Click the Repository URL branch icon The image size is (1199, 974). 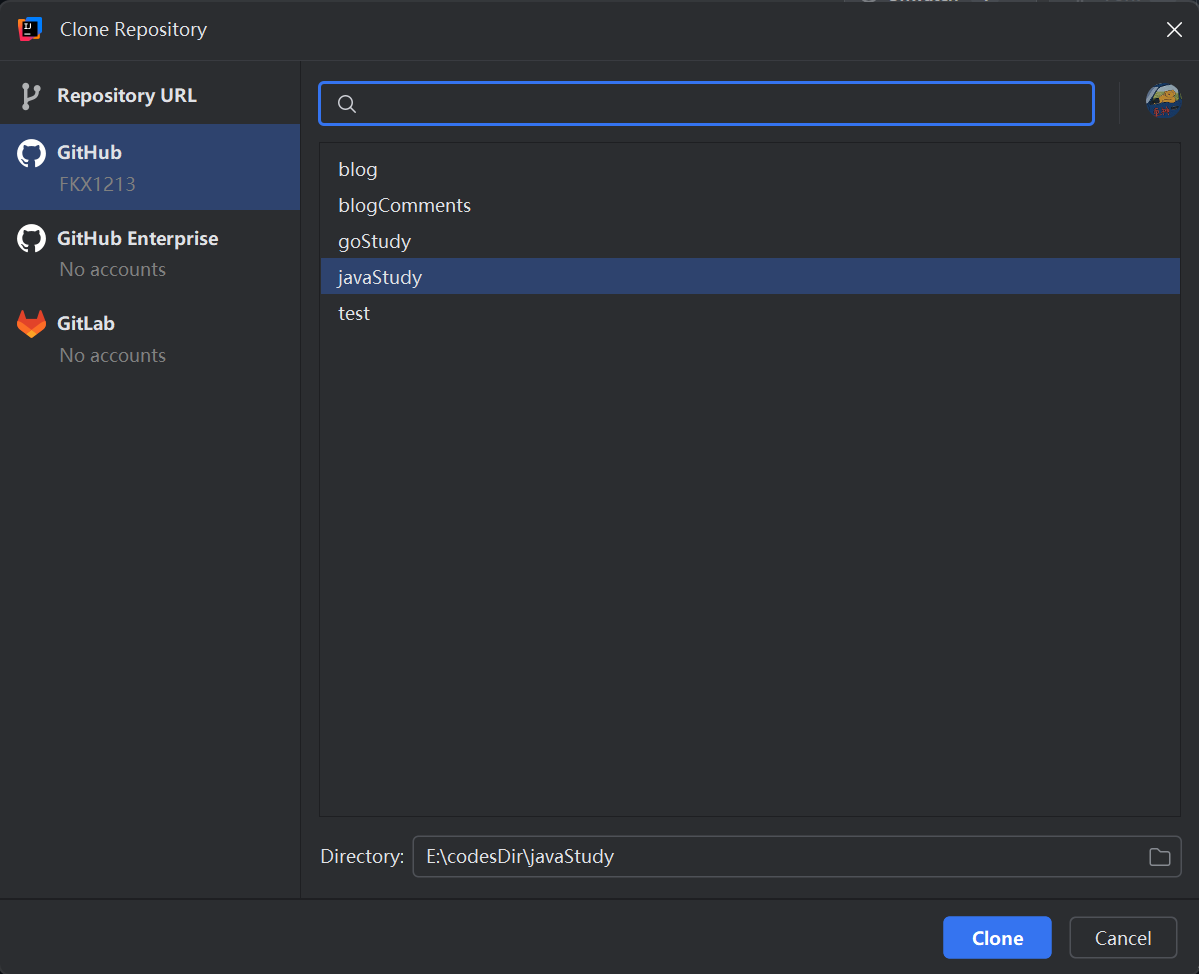coord(31,96)
